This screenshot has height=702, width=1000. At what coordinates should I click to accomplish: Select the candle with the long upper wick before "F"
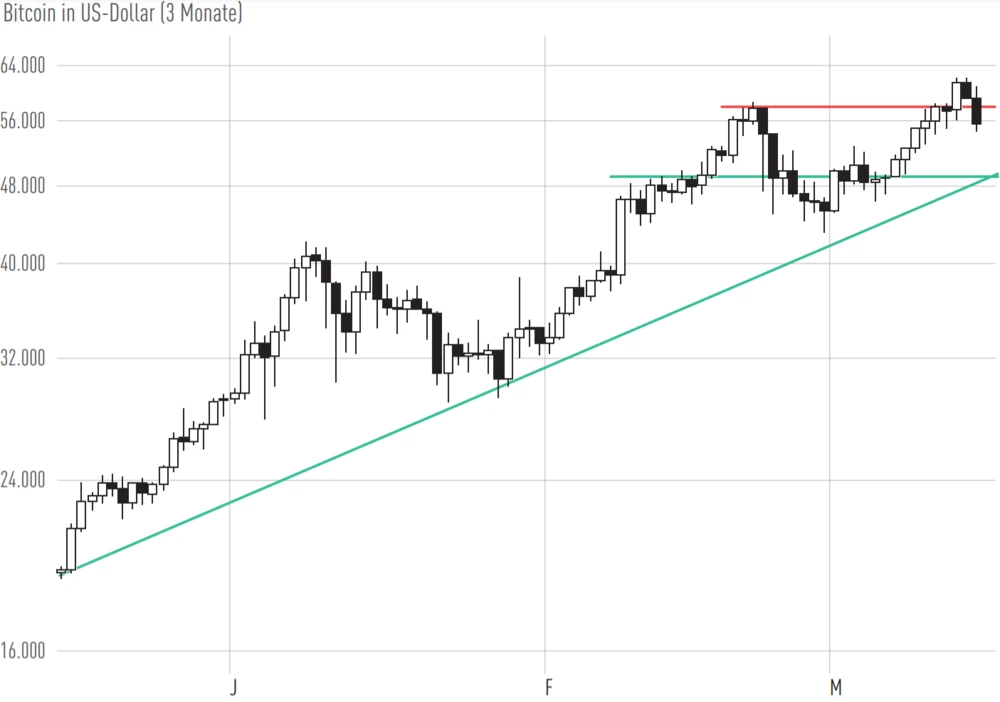pos(520,332)
